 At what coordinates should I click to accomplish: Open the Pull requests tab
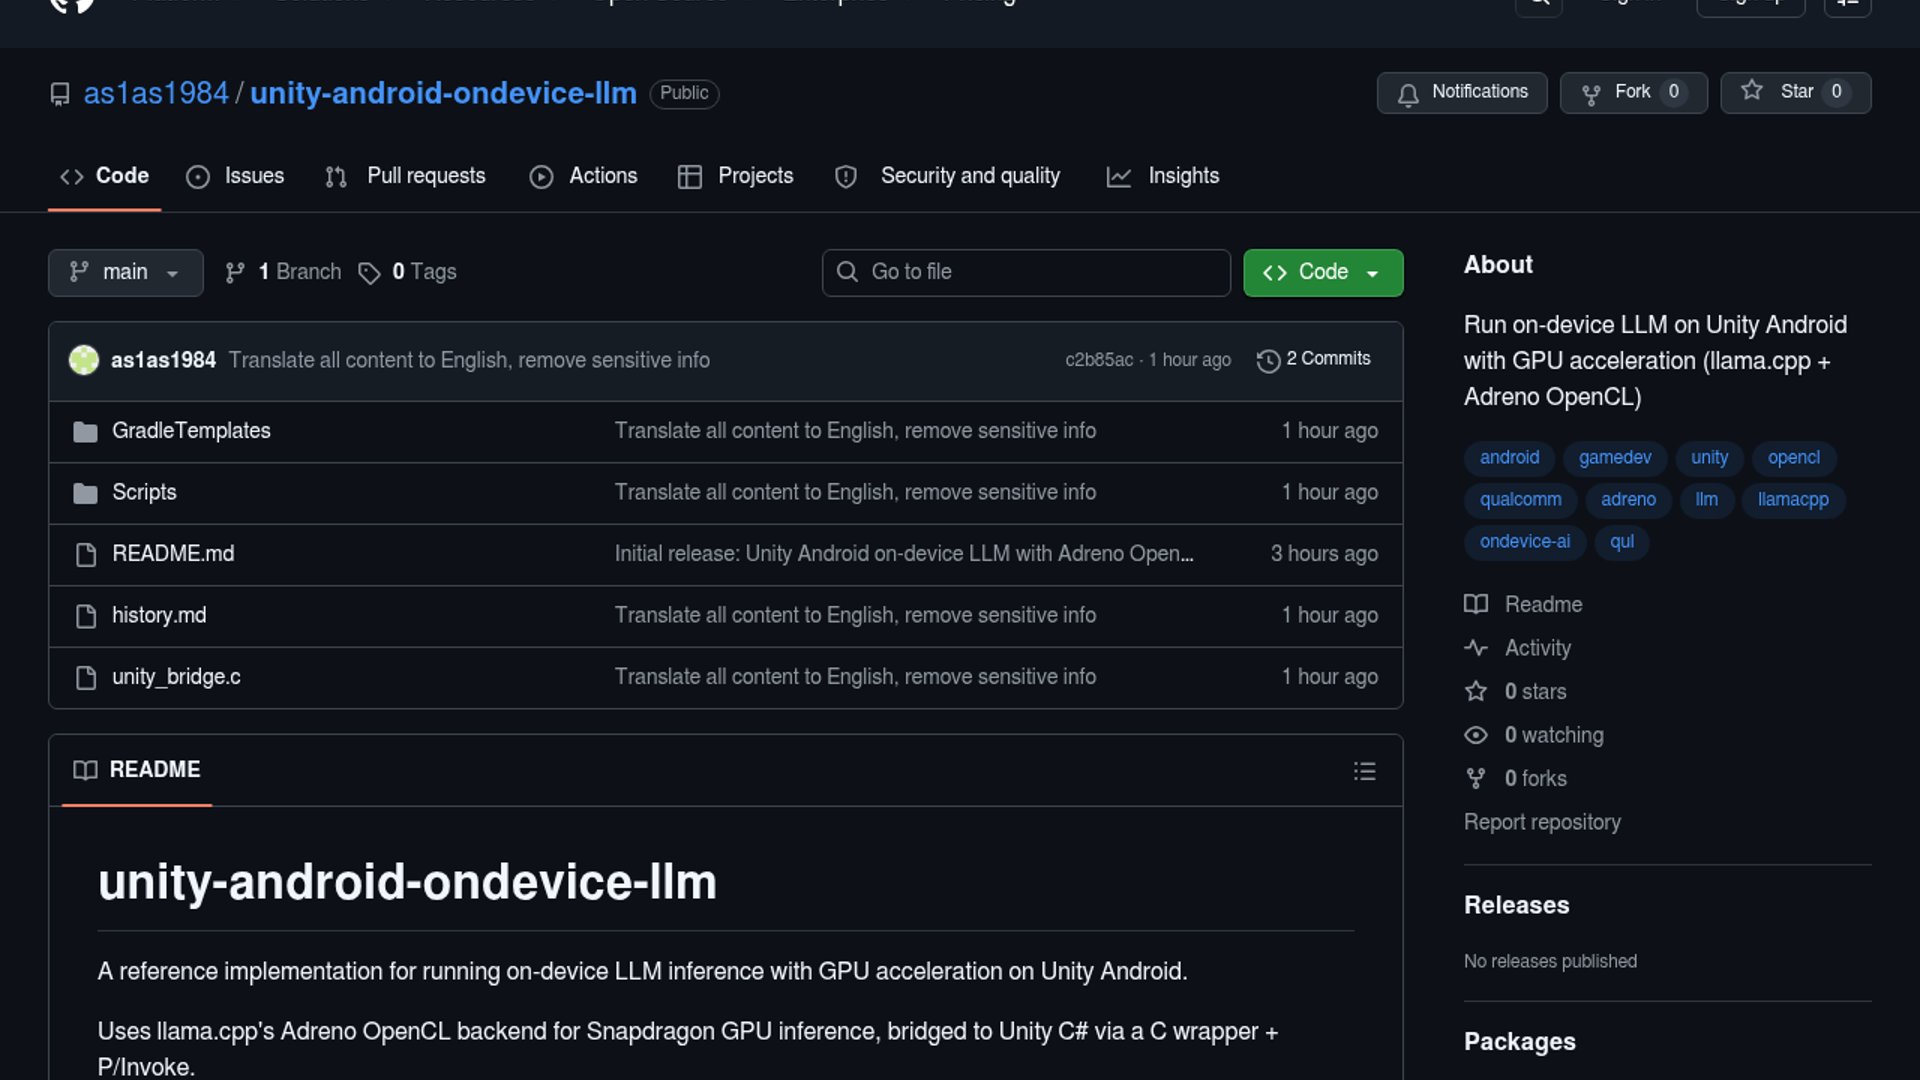pos(405,176)
